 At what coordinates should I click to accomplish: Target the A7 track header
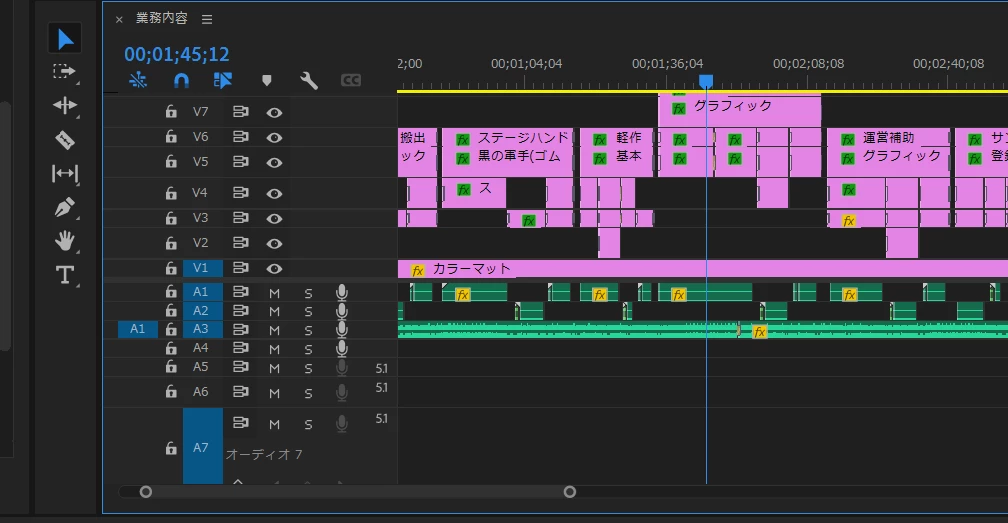coord(203,447)
